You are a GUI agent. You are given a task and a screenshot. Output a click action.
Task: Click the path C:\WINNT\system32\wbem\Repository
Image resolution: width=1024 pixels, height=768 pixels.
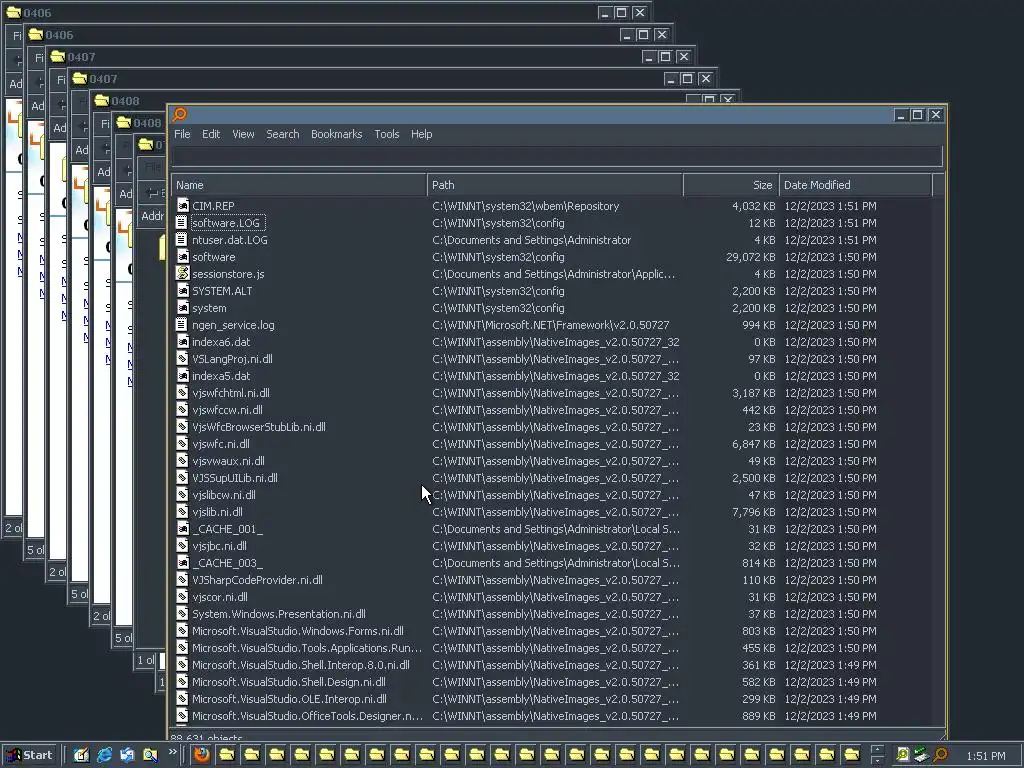coord(526,206)
